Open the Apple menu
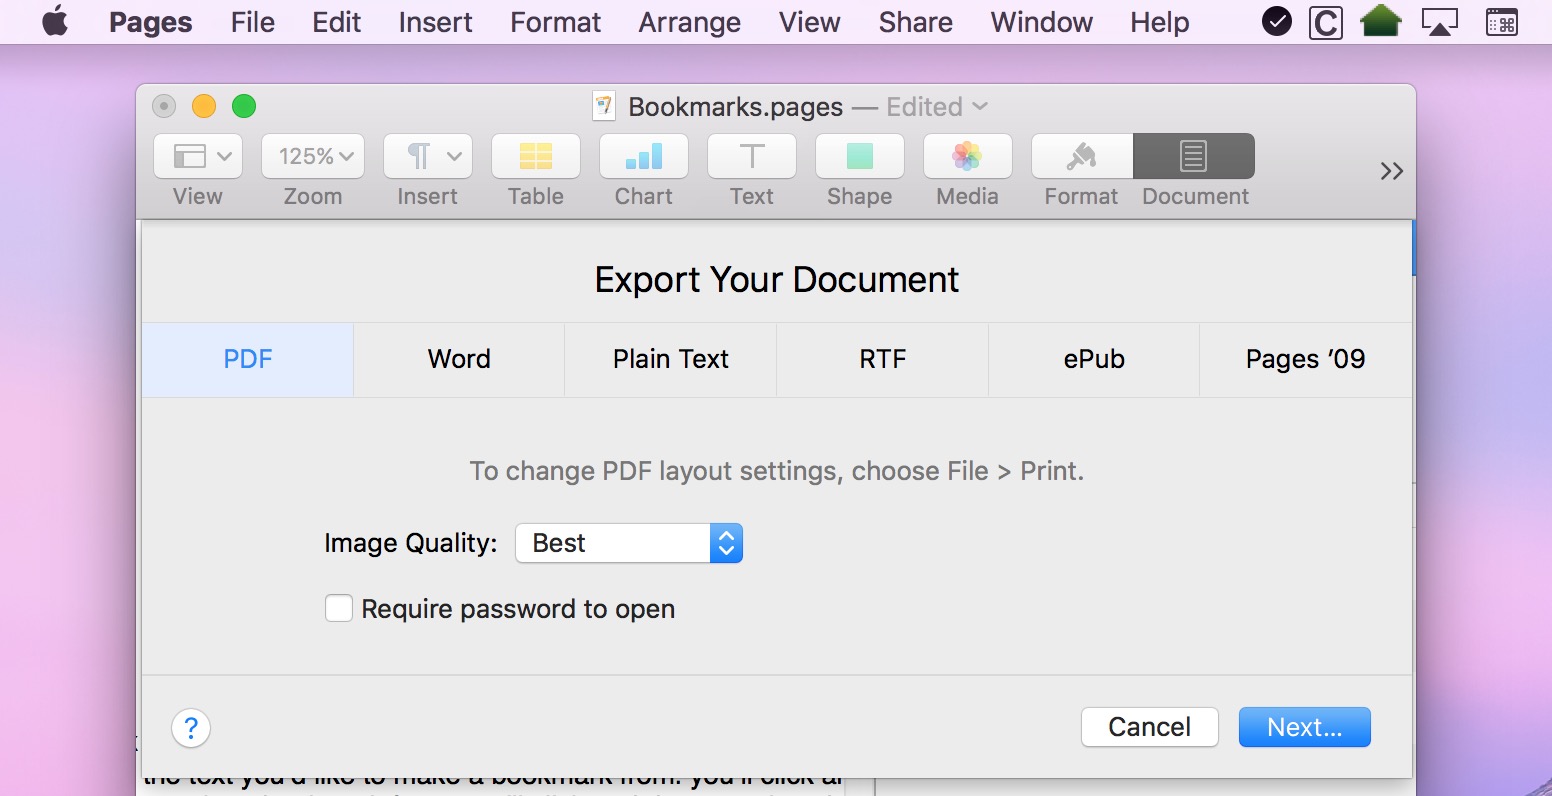1552x796 pixels. coord(55,21)
